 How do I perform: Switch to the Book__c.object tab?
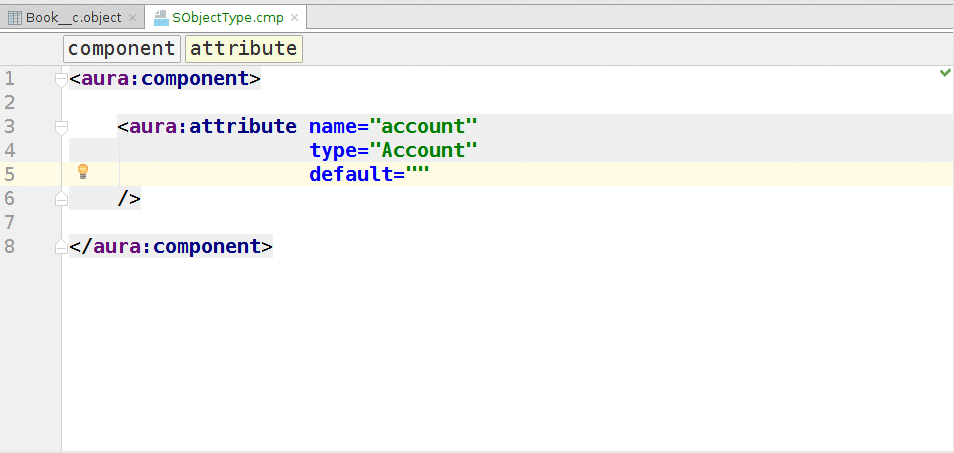coord(73,18)
